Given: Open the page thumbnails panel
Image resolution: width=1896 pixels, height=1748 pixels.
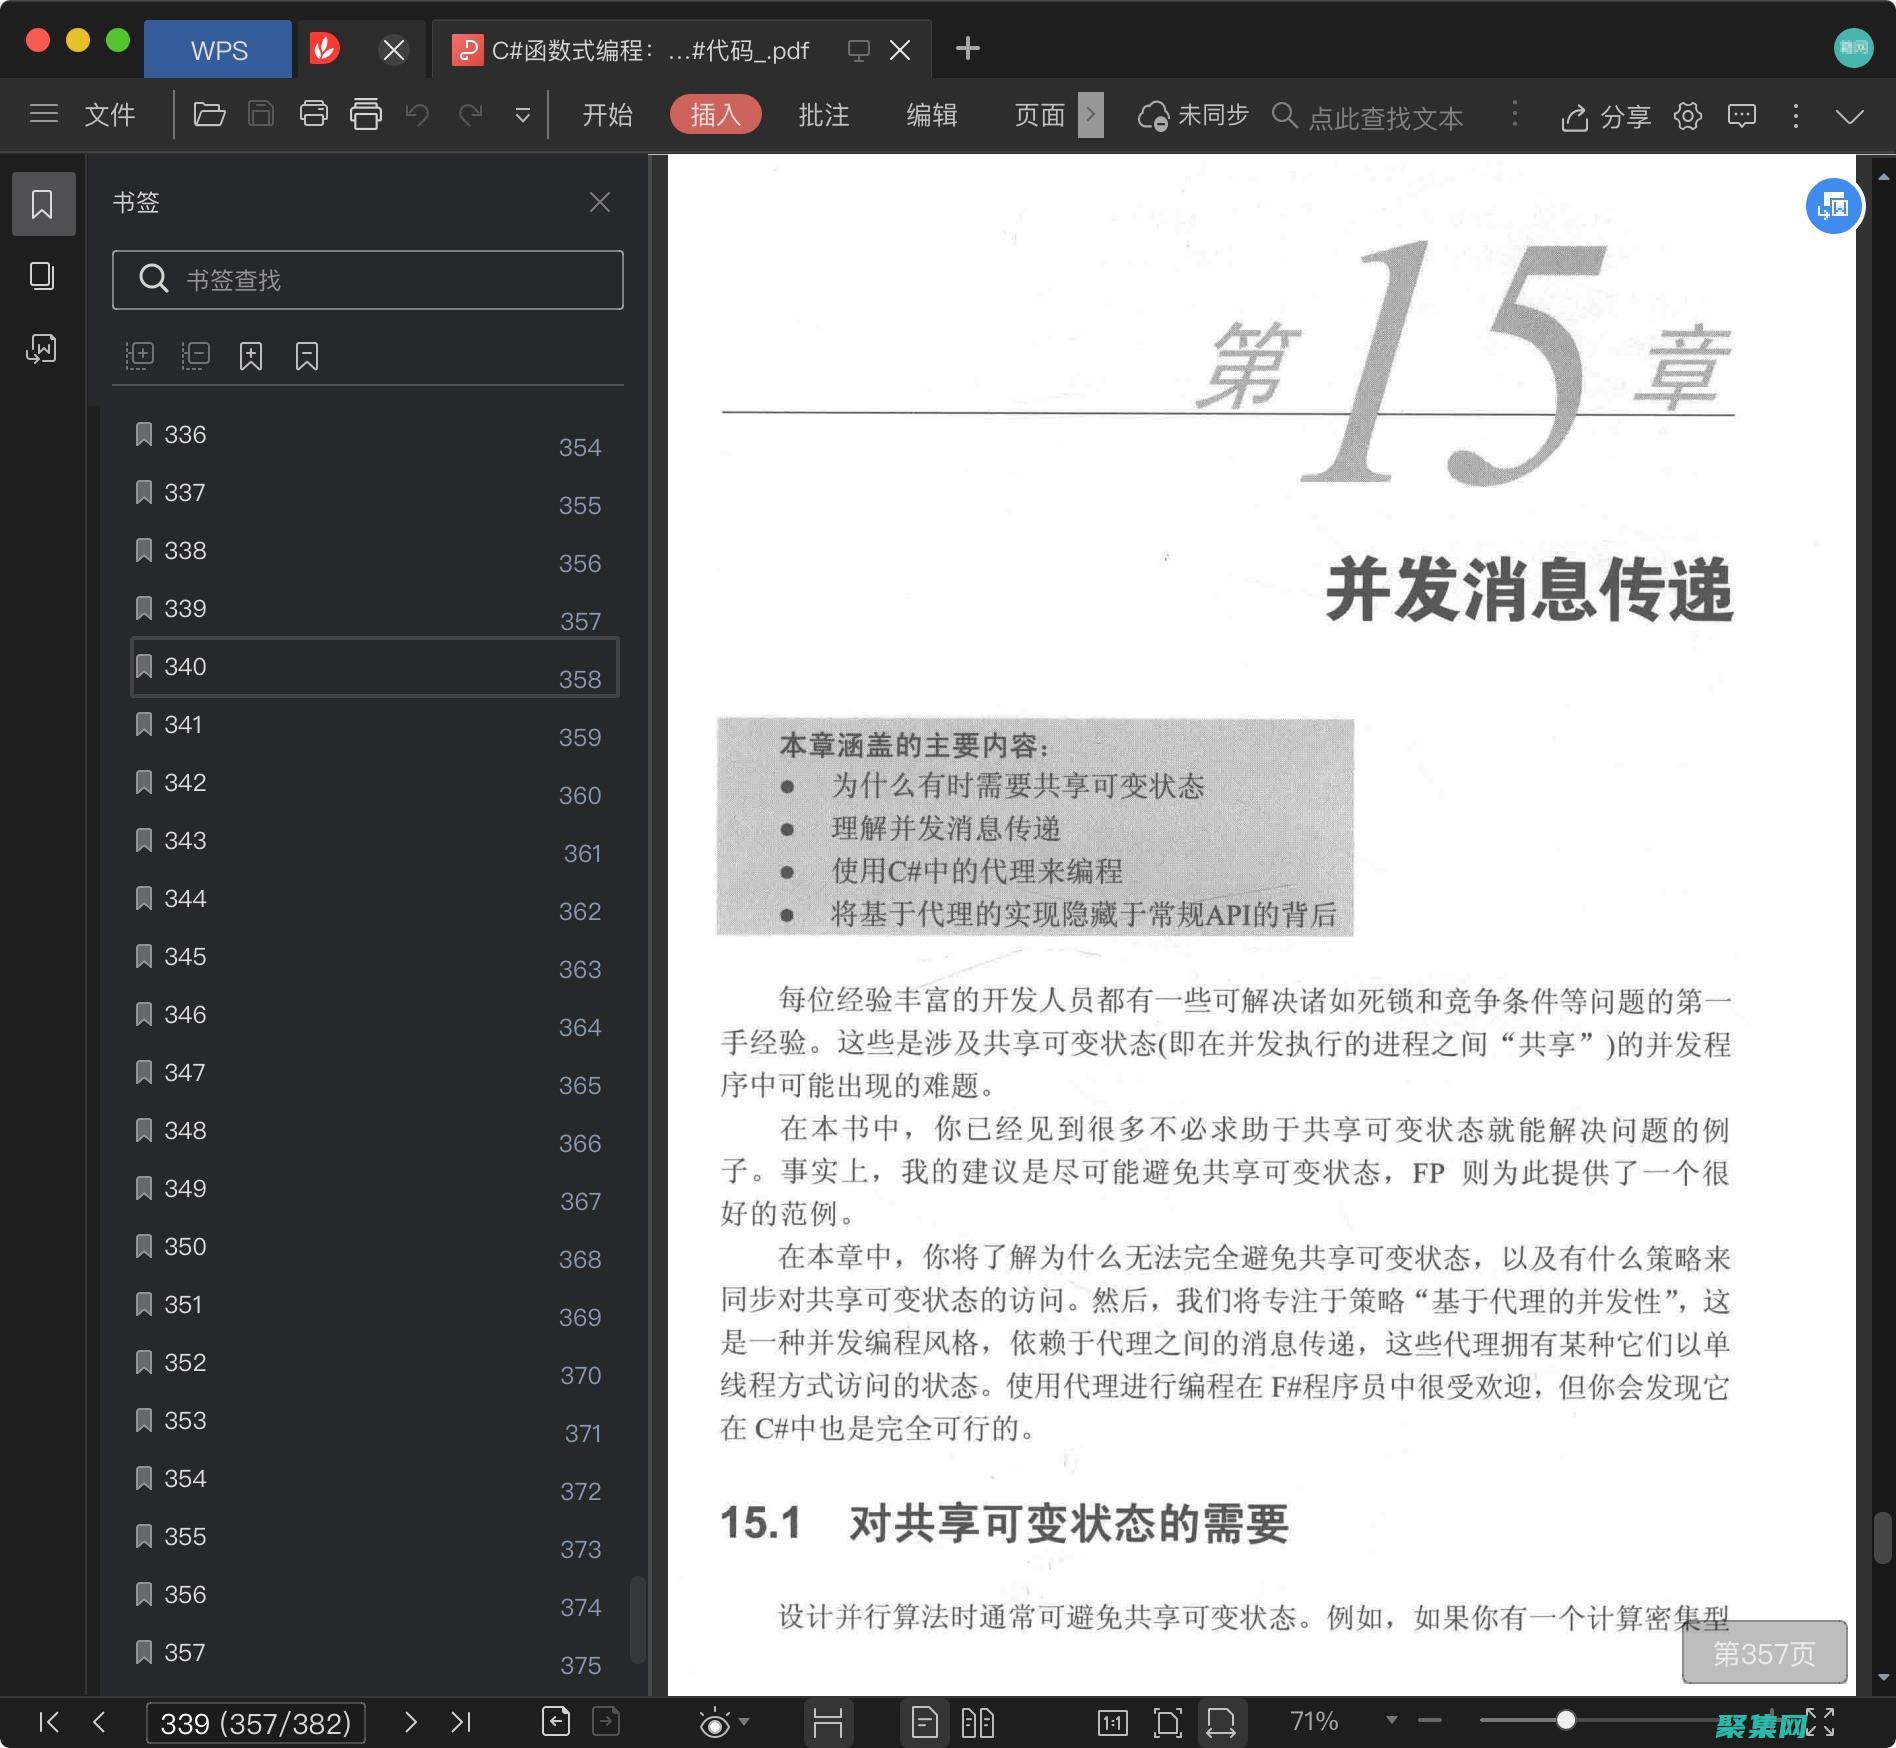Looking at the screenshot, I should point(43,277).
